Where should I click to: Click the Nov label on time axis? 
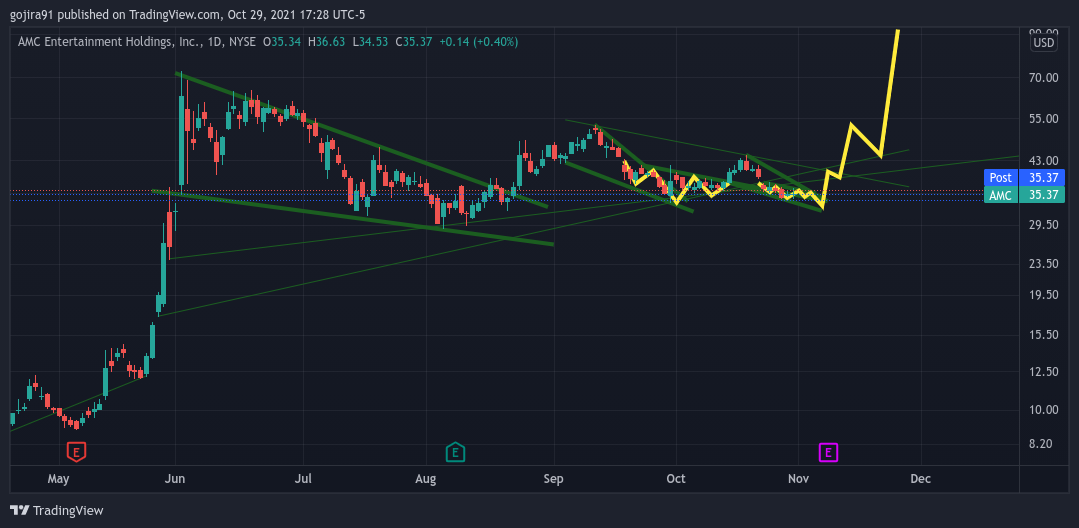pos(798,478)
